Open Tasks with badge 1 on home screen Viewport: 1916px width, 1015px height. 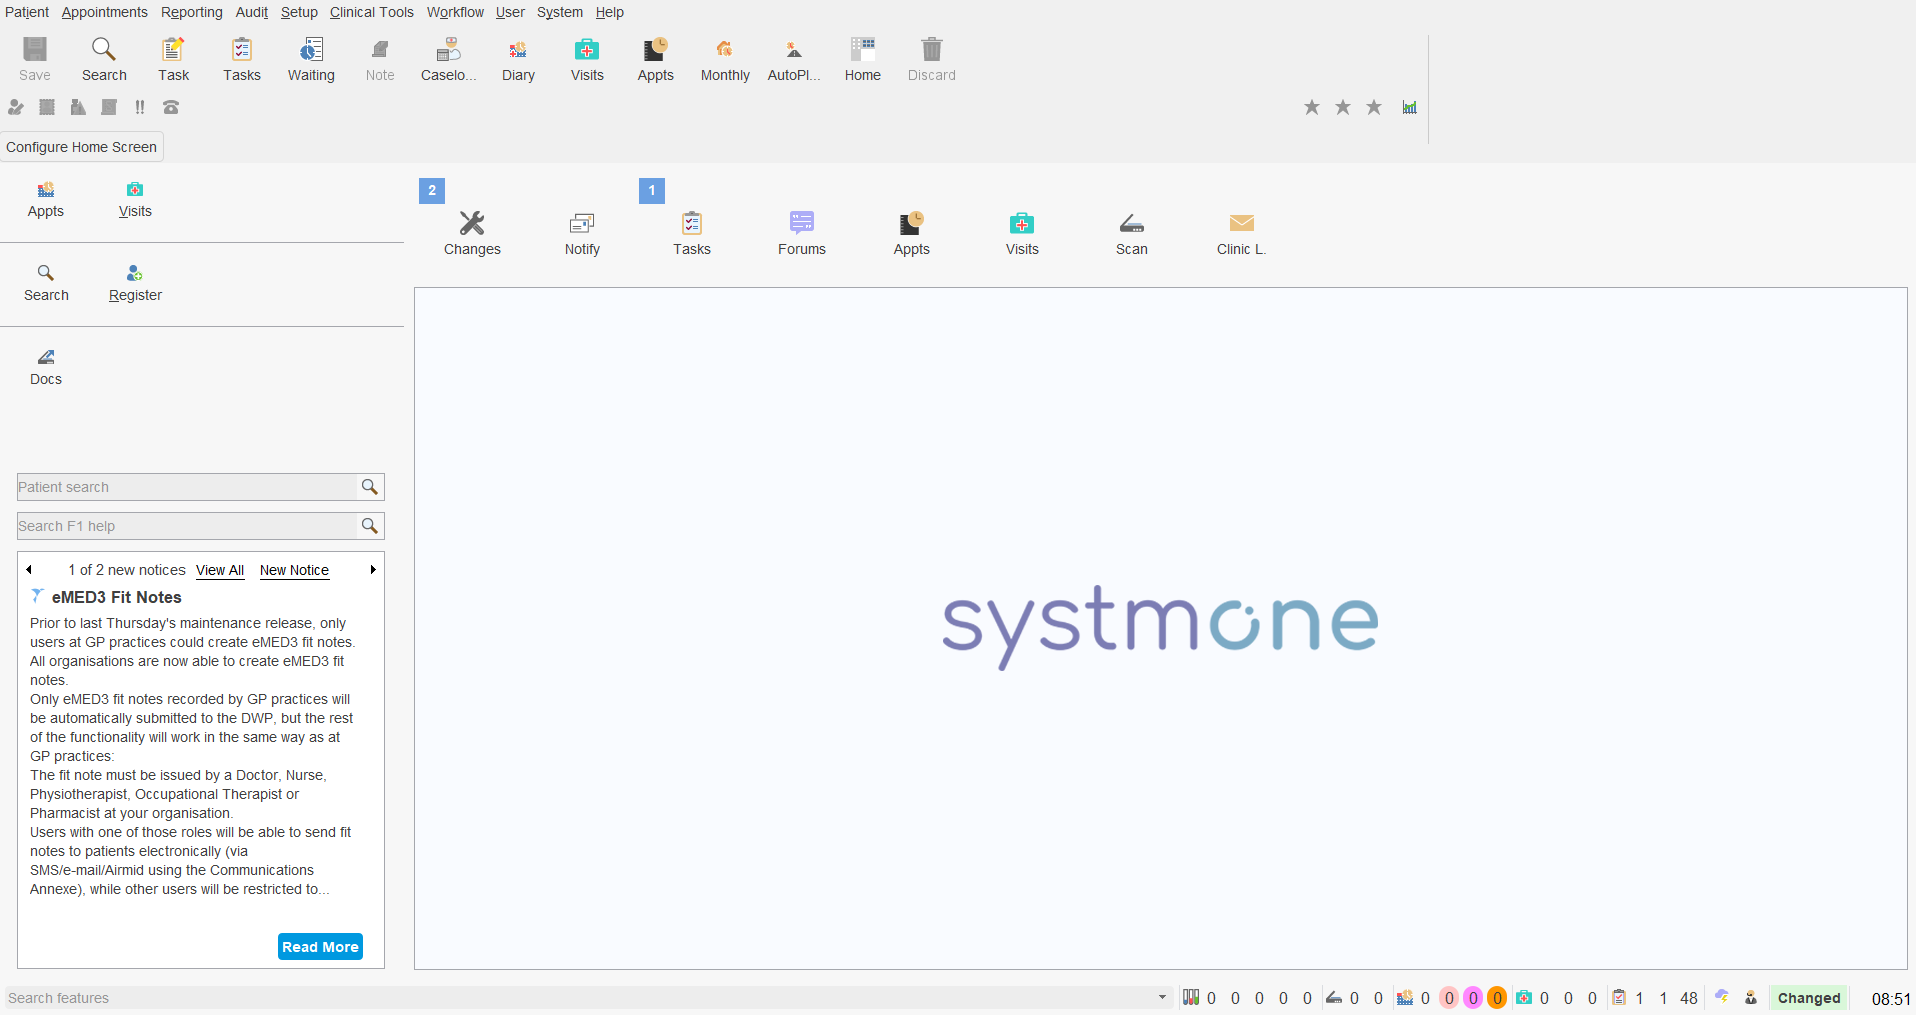click(x=692, y=234)
